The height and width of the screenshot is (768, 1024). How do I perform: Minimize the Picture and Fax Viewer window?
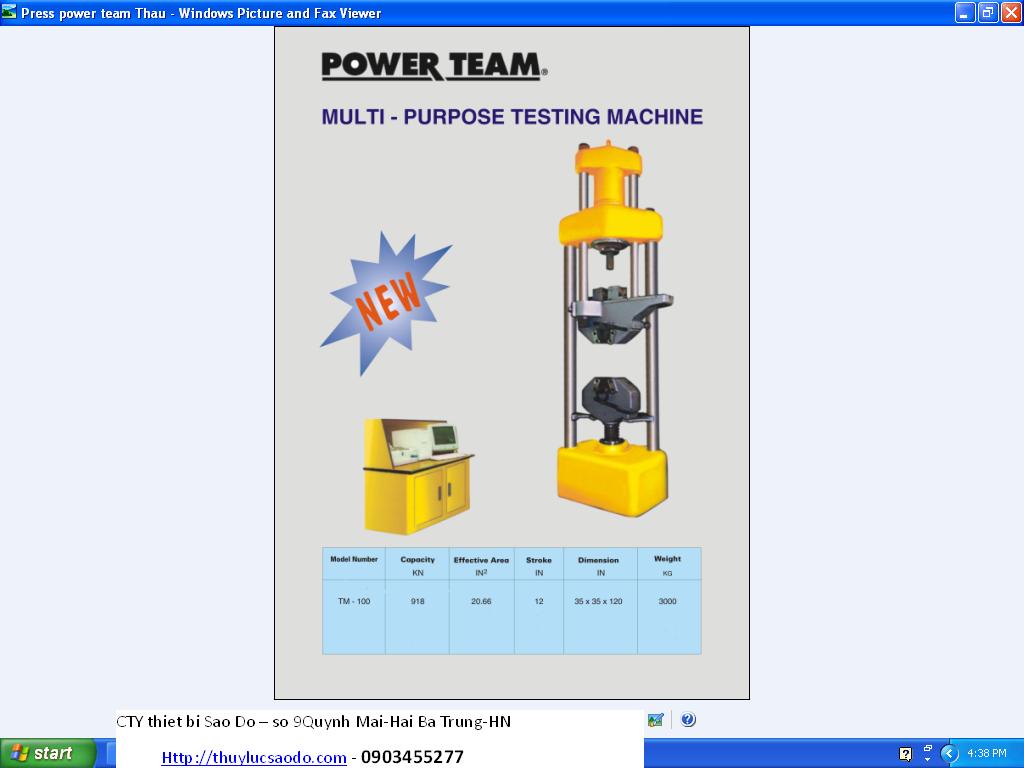965,12
